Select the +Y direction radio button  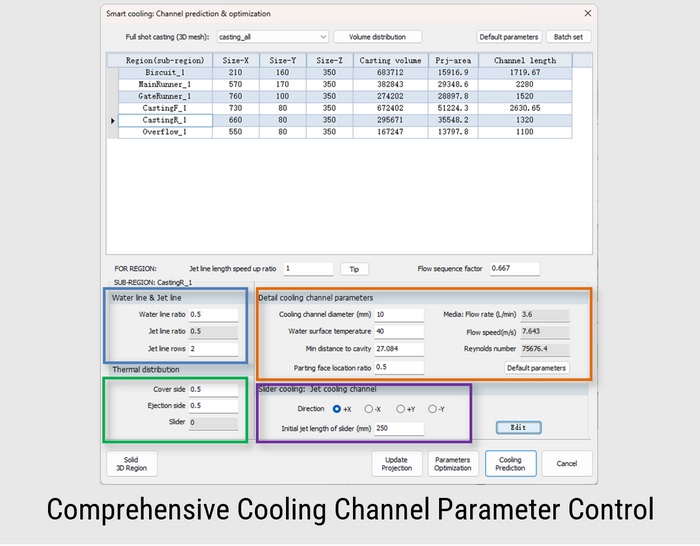pyautogui.click(x=400, y=409)
